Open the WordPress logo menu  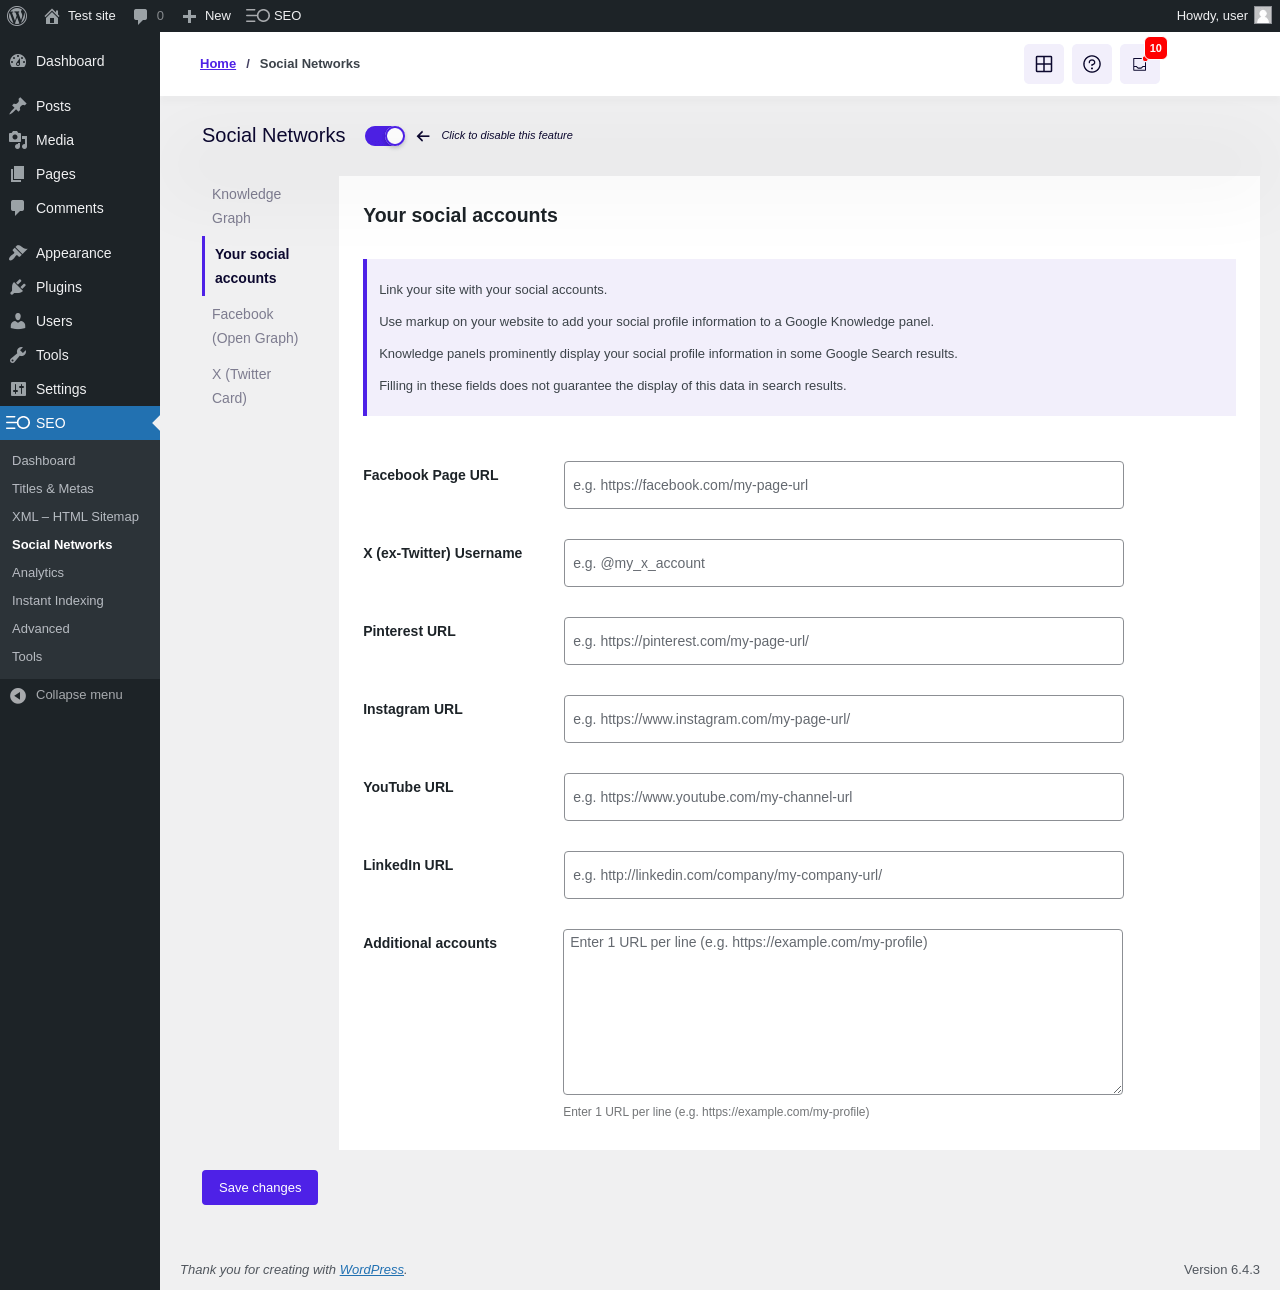coord(17,16)
